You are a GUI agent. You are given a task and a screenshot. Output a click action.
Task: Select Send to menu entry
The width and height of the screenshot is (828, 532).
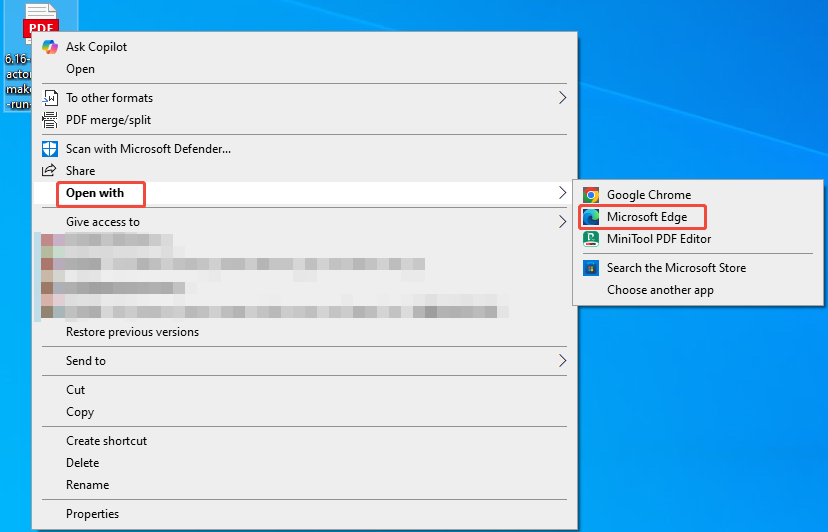(304, 361)
